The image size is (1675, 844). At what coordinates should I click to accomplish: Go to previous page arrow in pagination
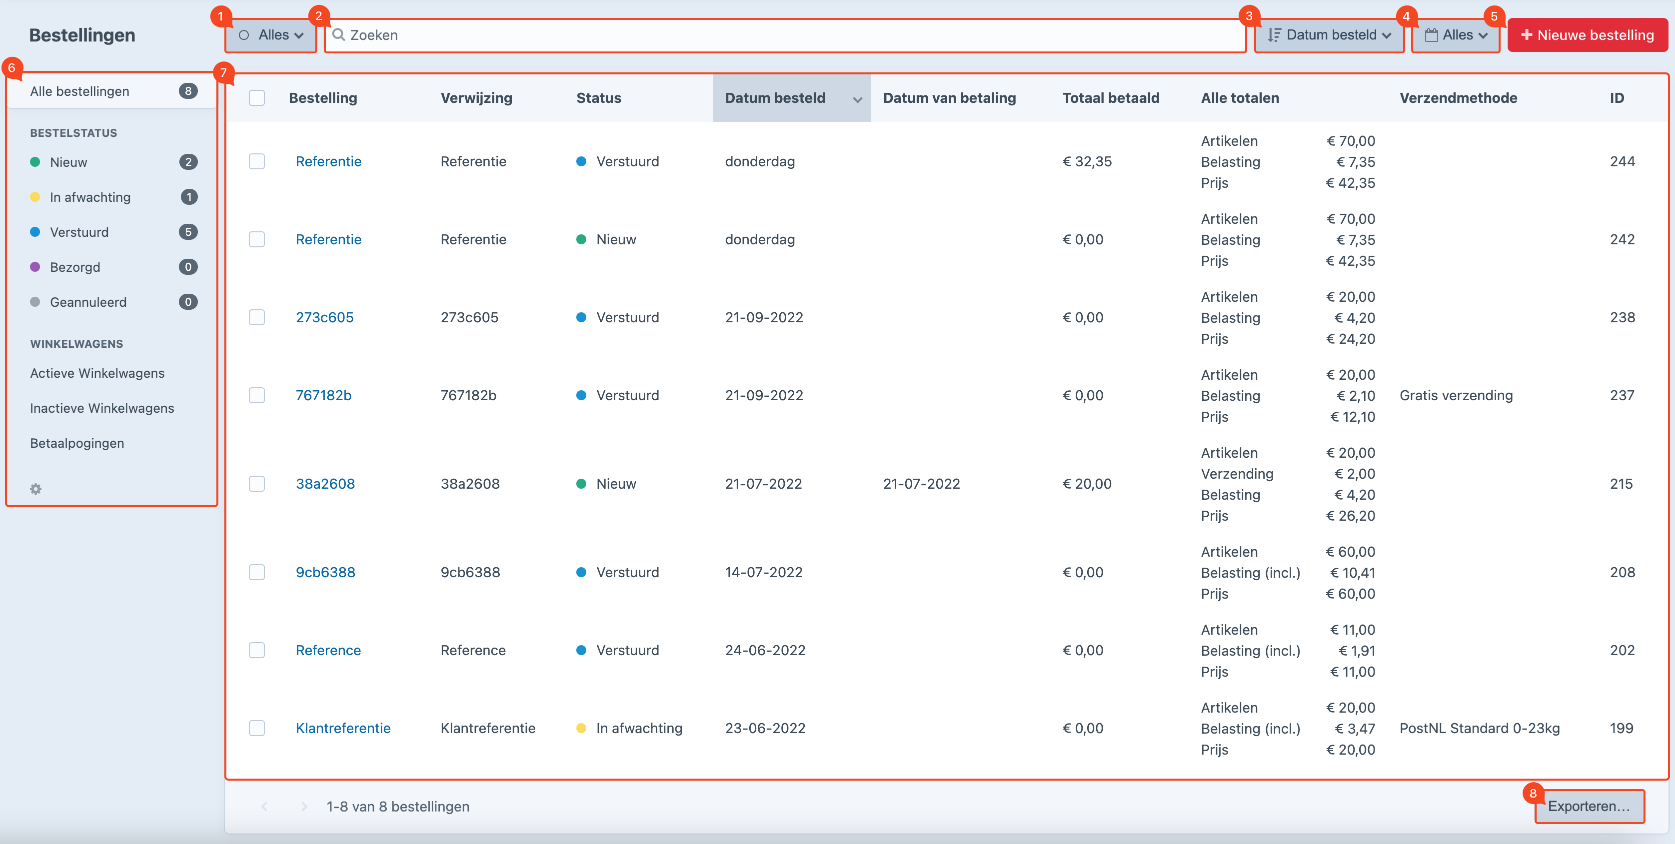[x=265, y=807]
